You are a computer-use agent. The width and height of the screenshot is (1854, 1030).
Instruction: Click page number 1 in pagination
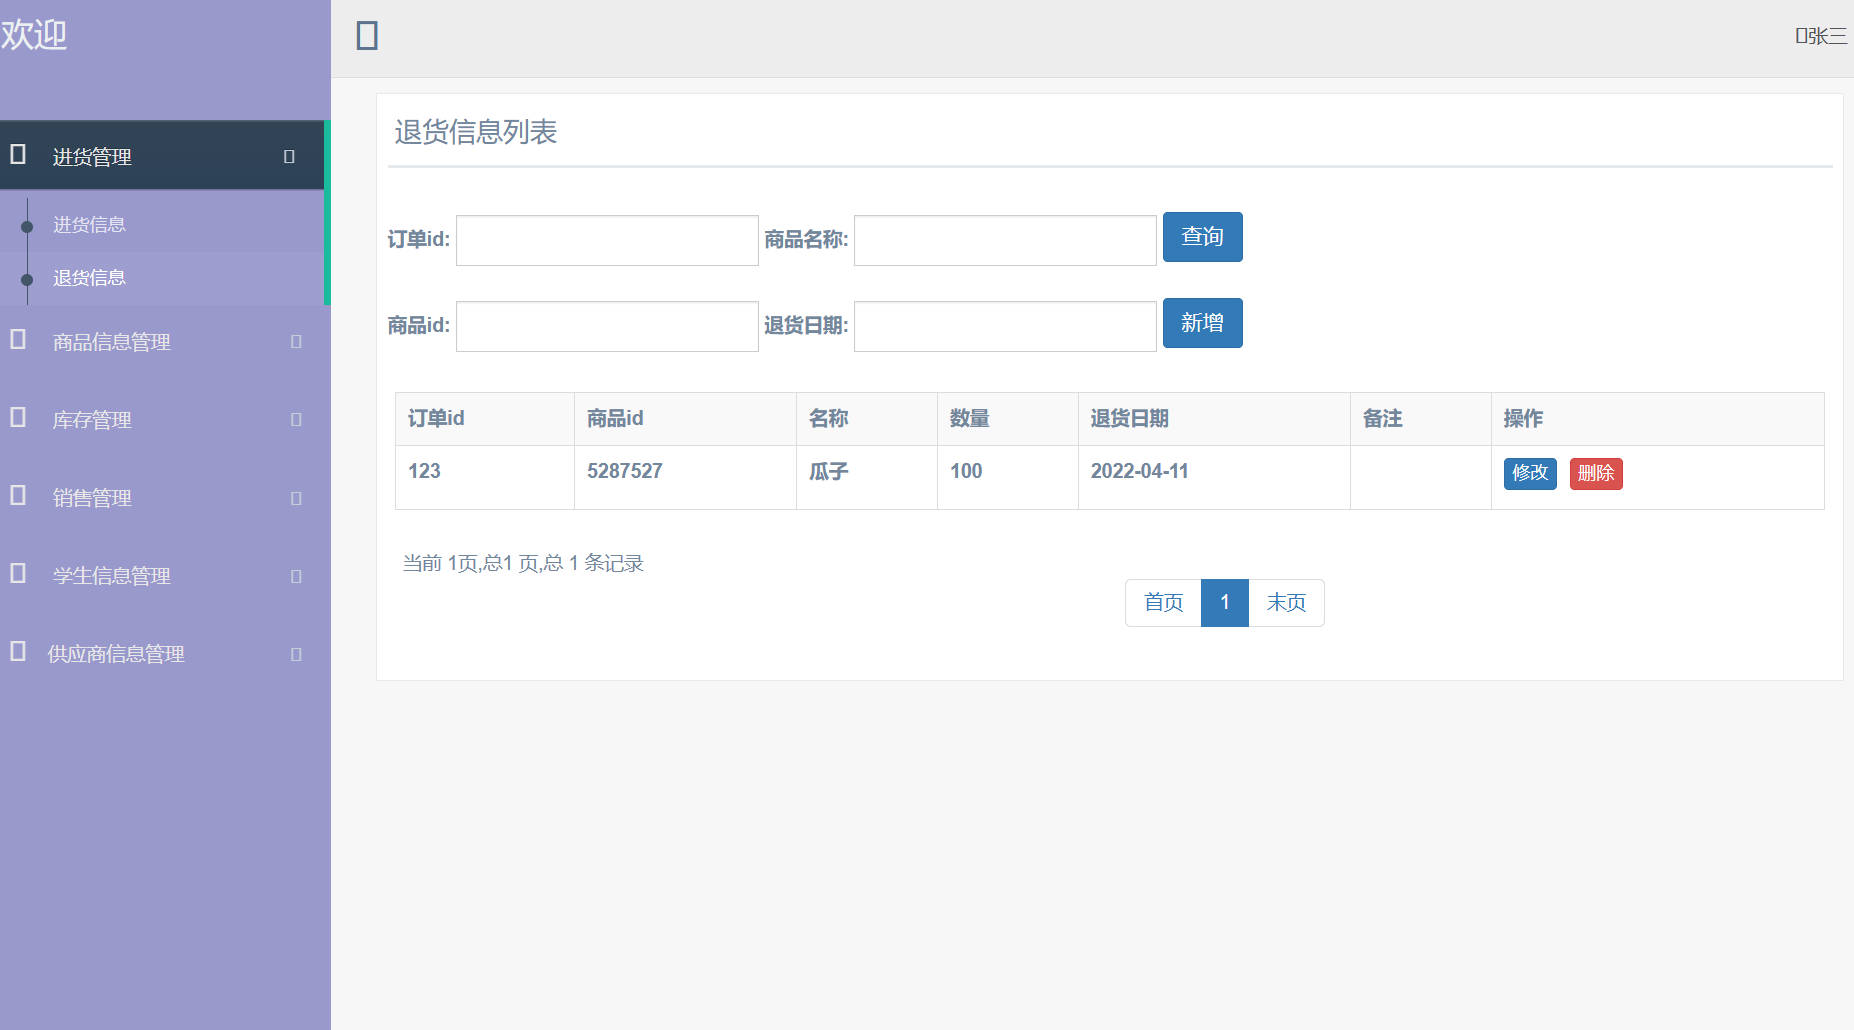click(x=1224, y=602)
